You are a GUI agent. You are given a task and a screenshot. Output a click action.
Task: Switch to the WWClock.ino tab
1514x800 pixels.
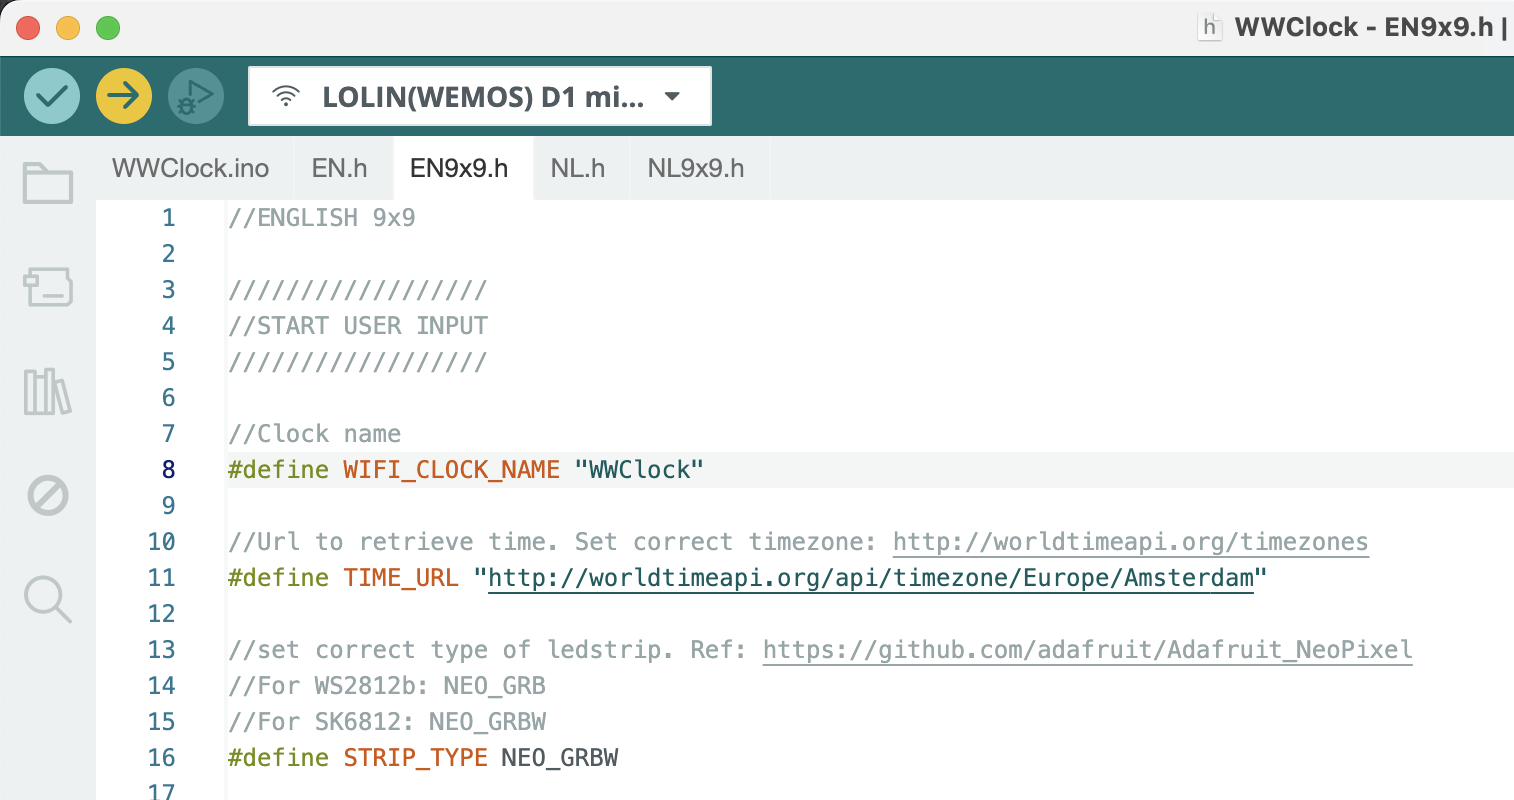(191, 168)
